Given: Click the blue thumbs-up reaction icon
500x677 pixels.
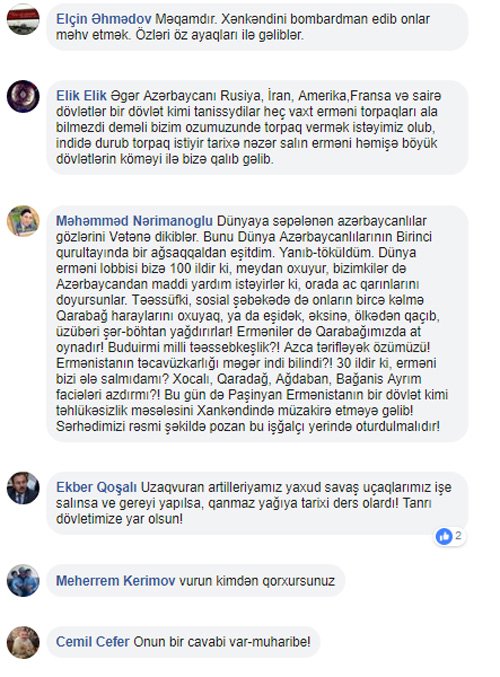Looking at the screenshot, I should pos(443,537).
